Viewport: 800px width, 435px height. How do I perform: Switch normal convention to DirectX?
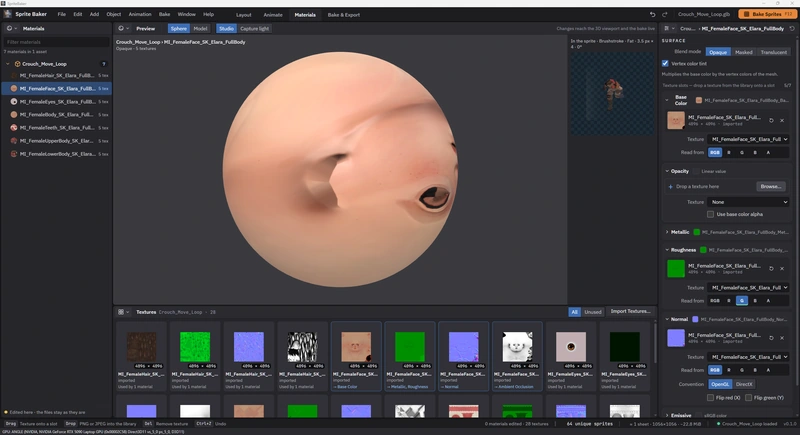click(x=744, y=384)
